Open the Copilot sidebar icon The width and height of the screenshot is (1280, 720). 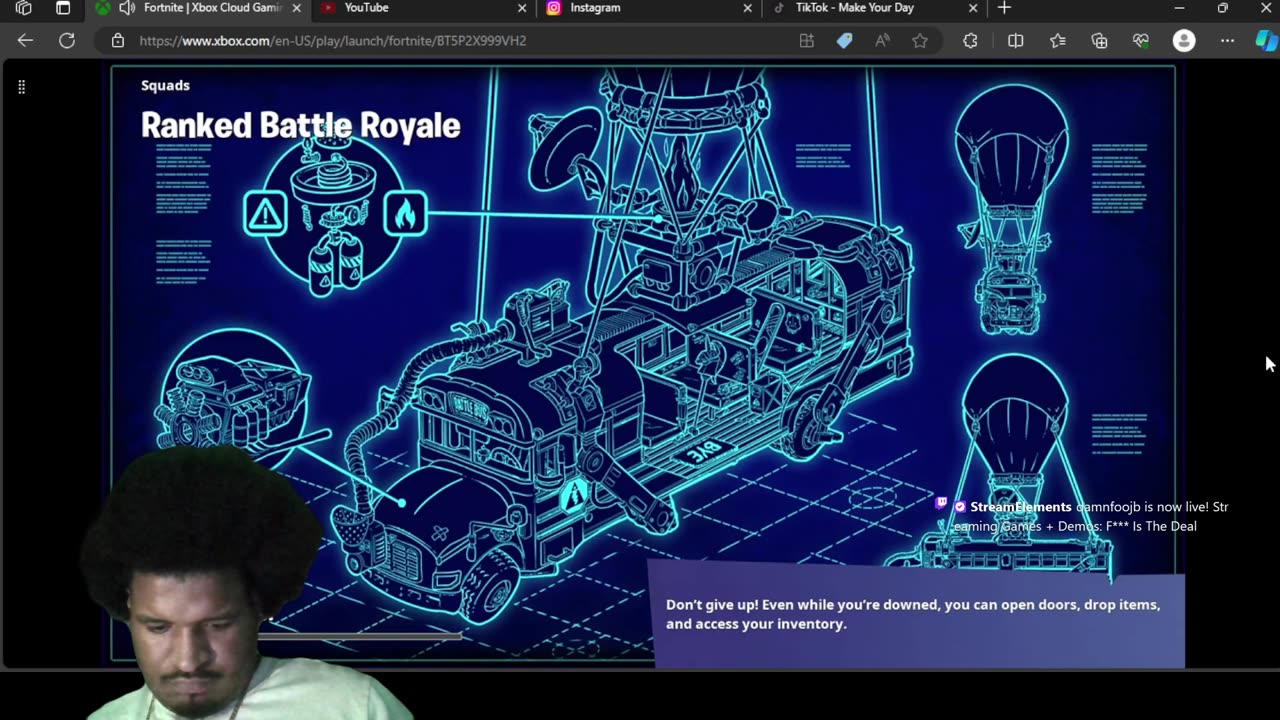click(x=1266, y=41)
